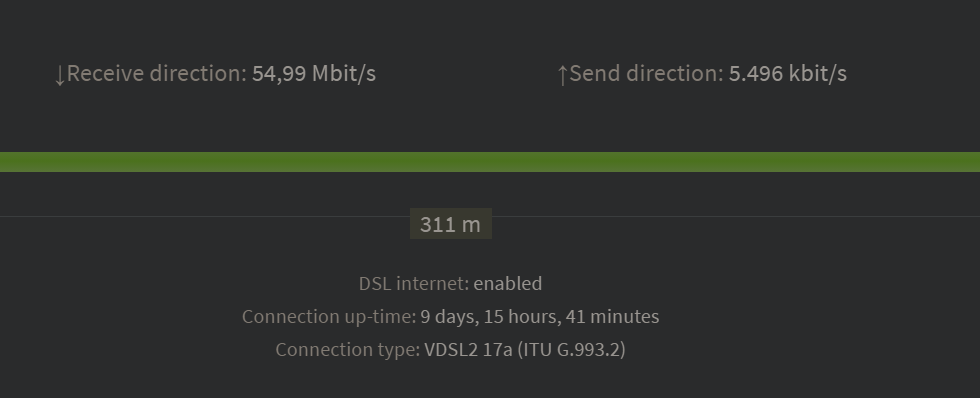980x398 pixels.
Task: Click the 41 minutes part of the up-time
Action: pyautogui.click(x=612, y=317)
